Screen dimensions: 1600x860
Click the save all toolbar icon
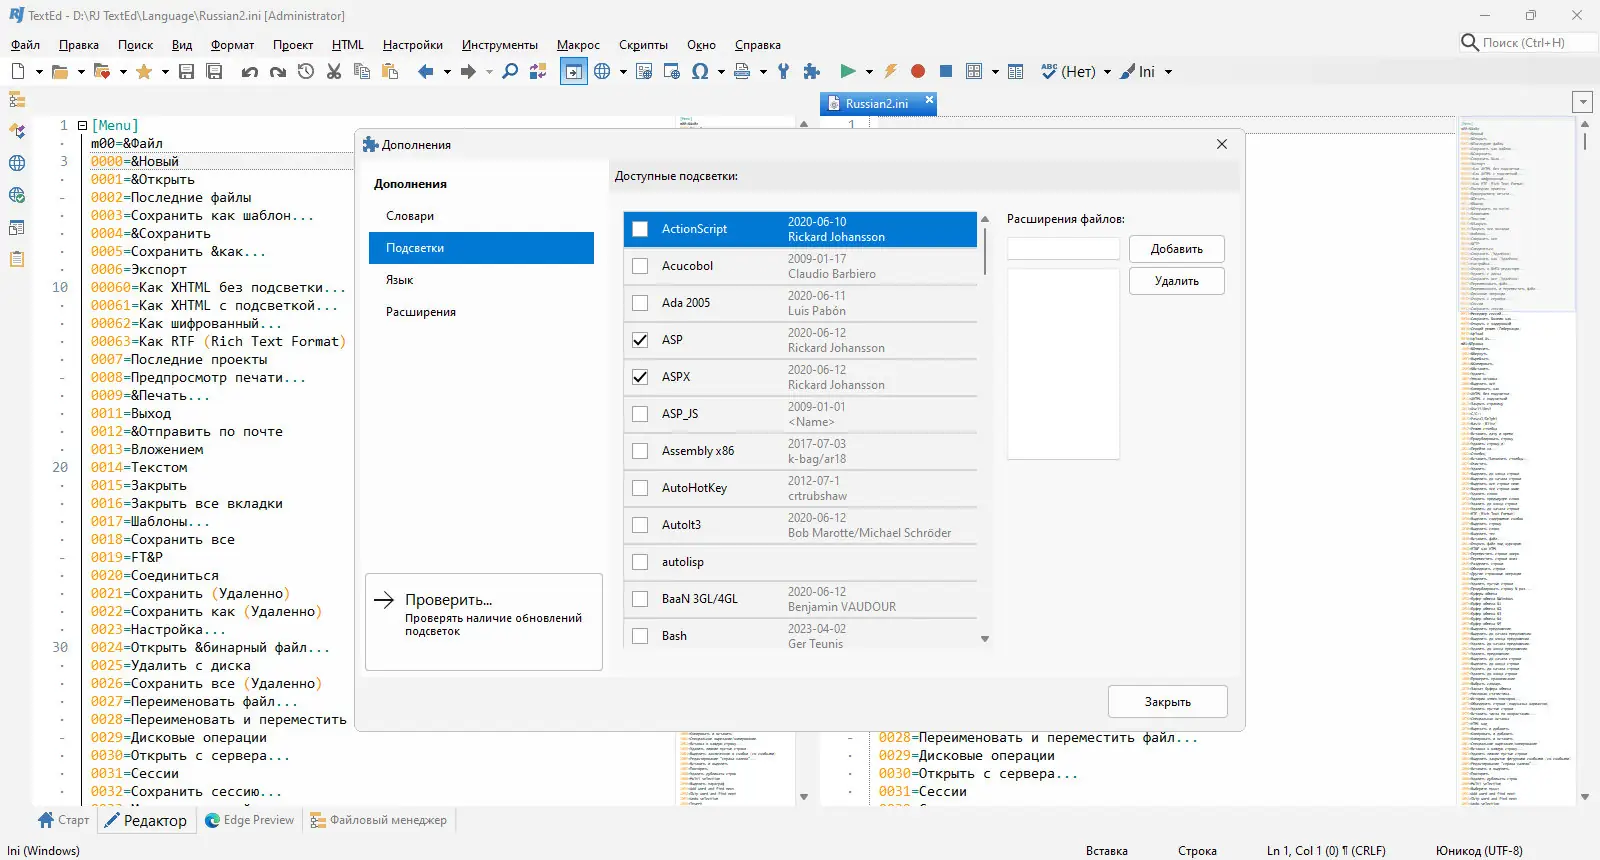point(214,71)
